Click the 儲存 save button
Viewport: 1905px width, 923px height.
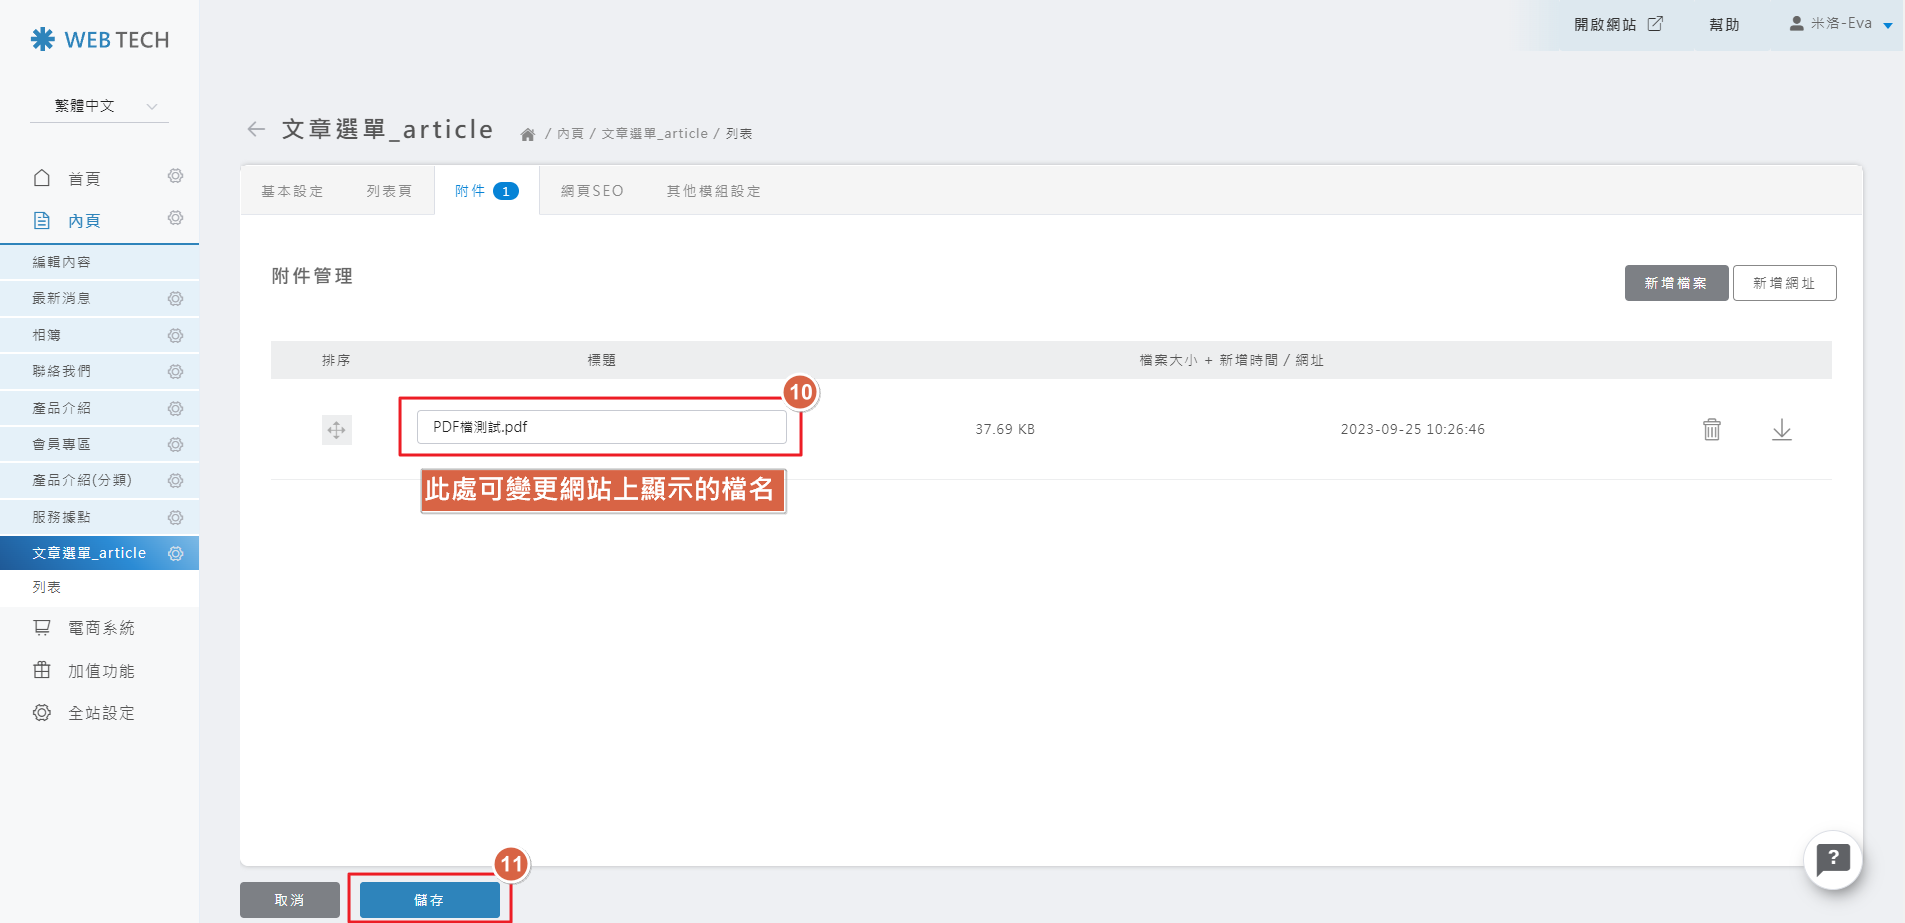(x=429, y=900)
